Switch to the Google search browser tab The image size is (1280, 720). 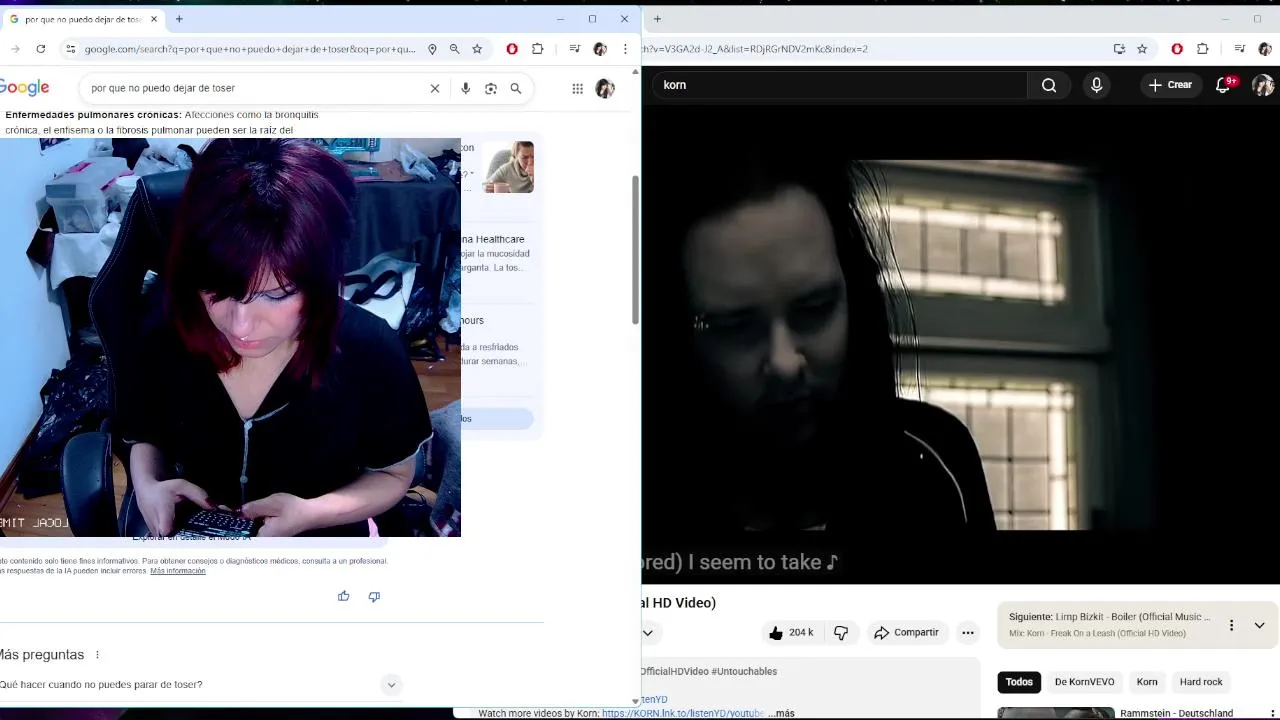(82, 19)
